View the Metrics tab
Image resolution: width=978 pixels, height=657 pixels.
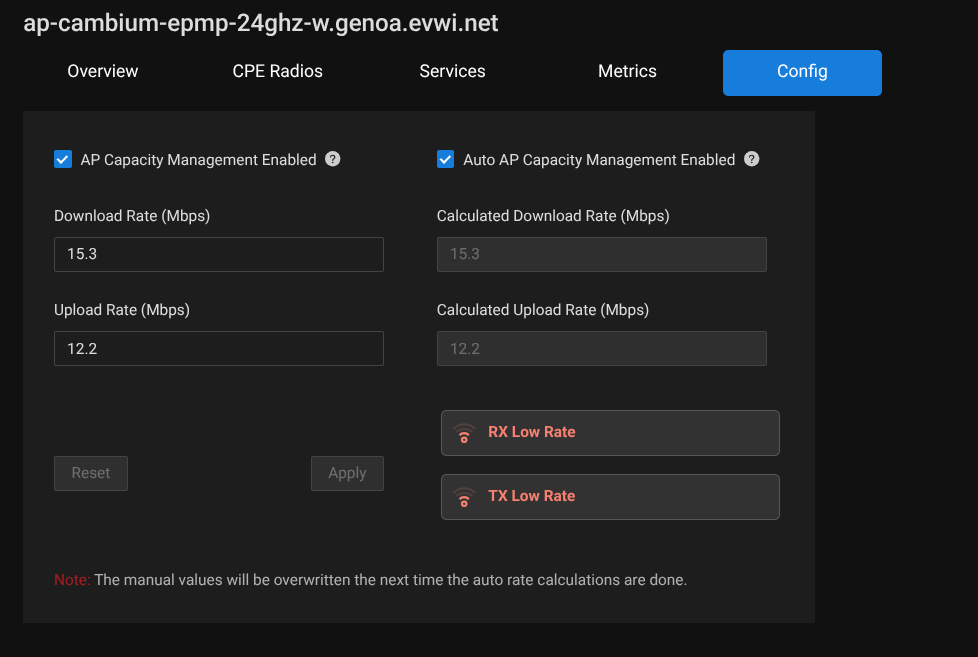pyautogui.click(x=627, y=72)
